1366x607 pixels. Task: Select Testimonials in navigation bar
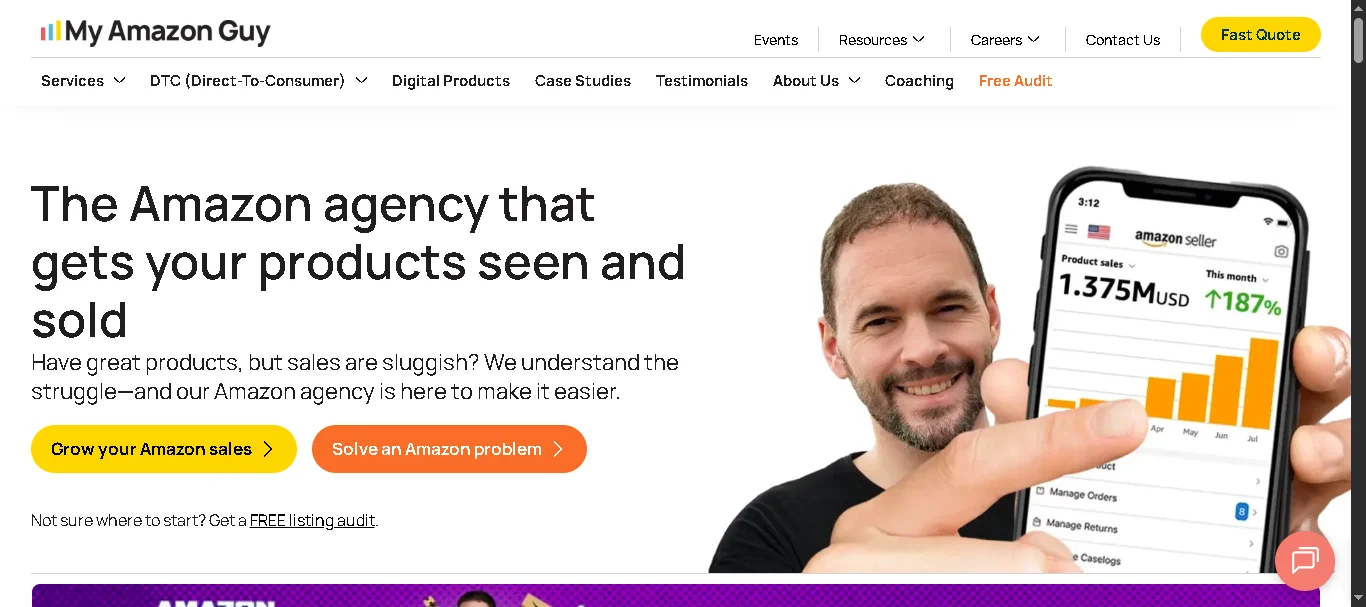(702, 80)
